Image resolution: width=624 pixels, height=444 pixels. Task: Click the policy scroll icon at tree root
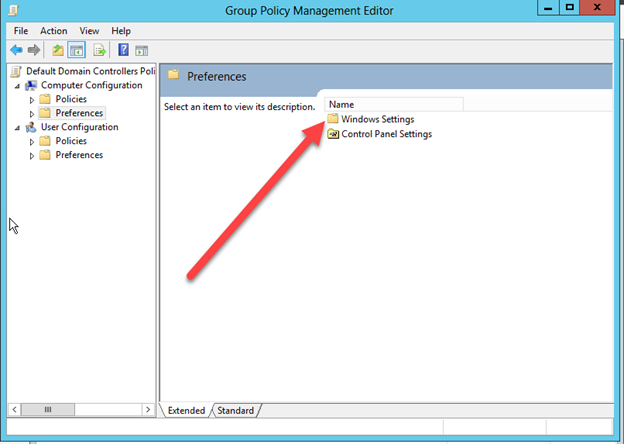16,71
